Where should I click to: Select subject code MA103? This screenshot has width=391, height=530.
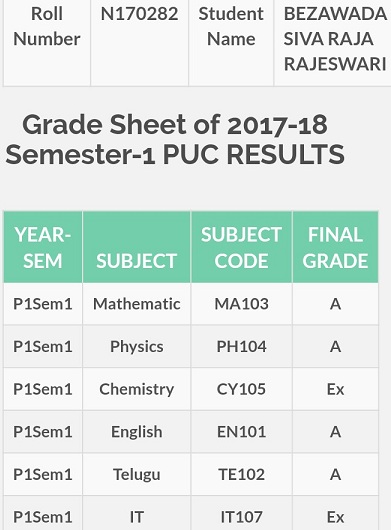click(x=241, y=304)
